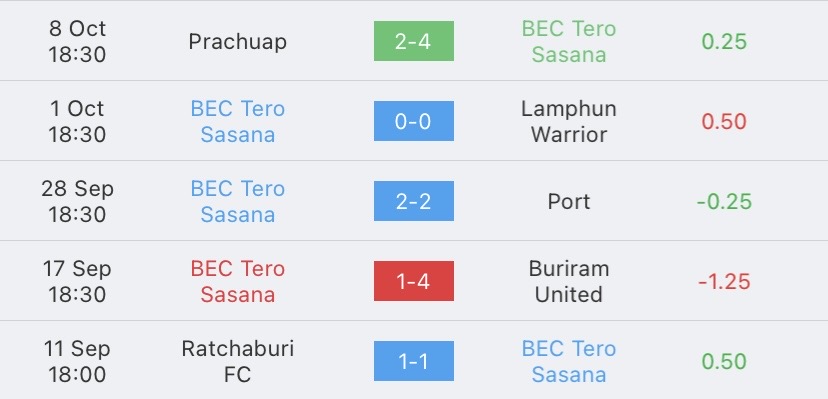Select the 17 Sep 18:30 match date
The image size is (828, 399).
tap(77, 281)
